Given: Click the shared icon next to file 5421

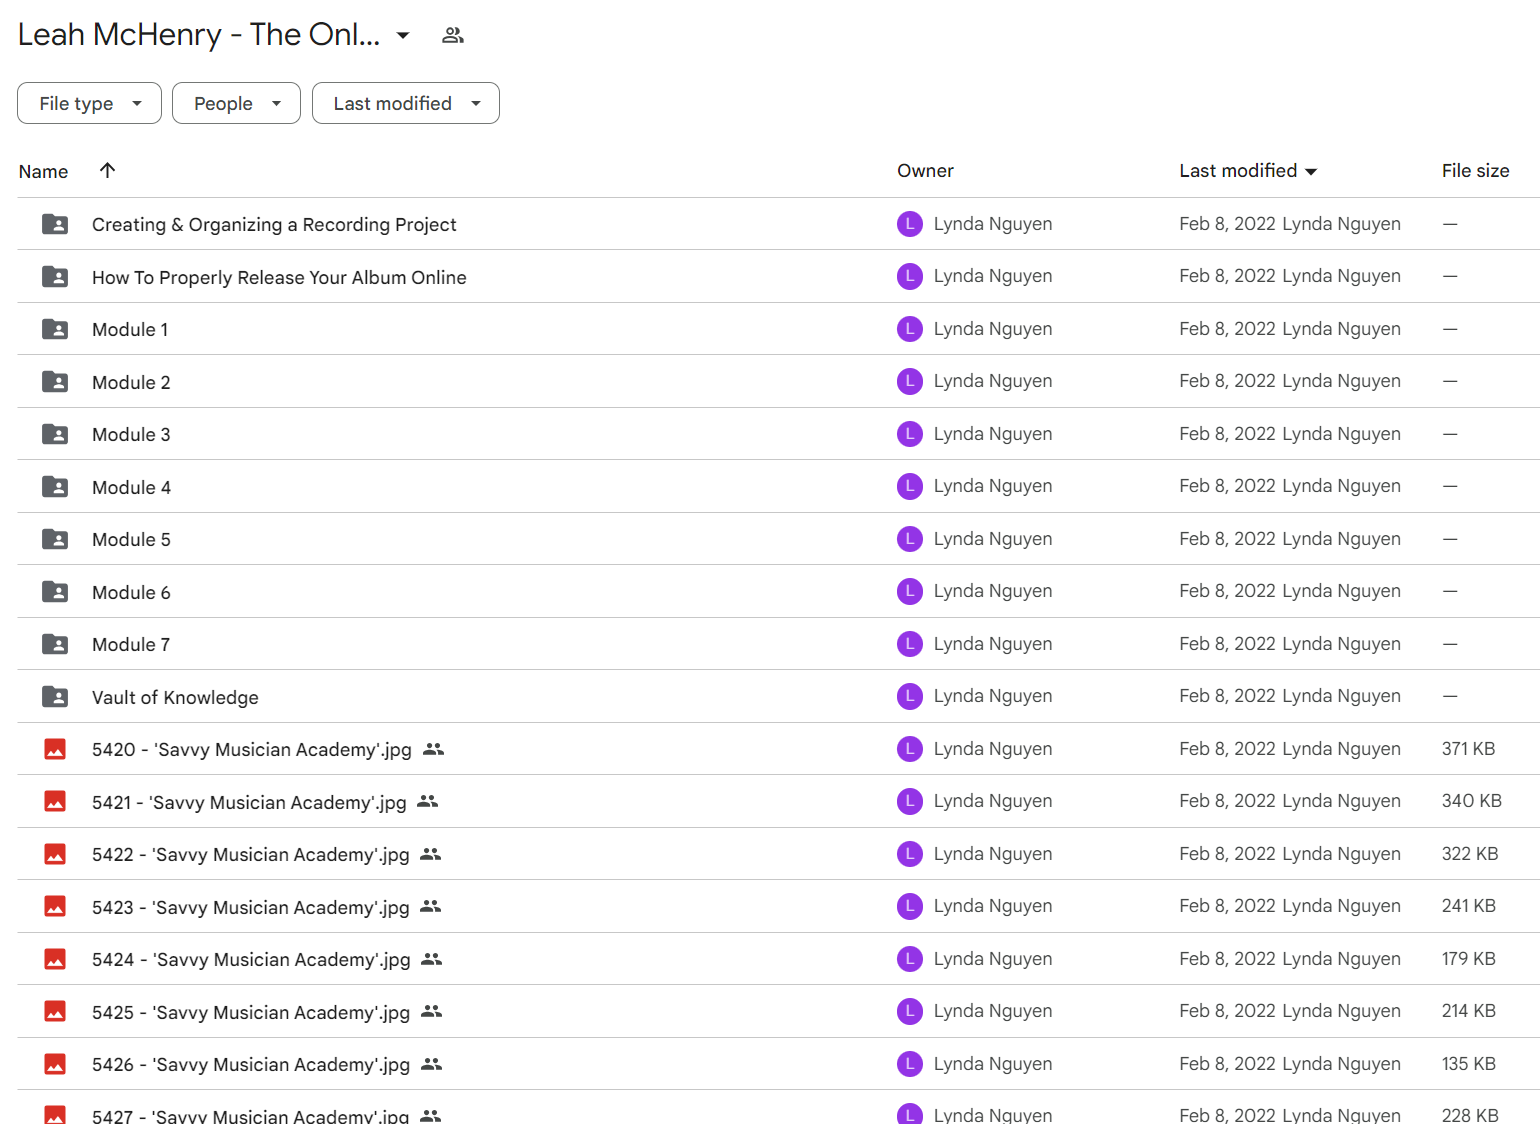Looking at the screenshot, I should coord(428,801).
